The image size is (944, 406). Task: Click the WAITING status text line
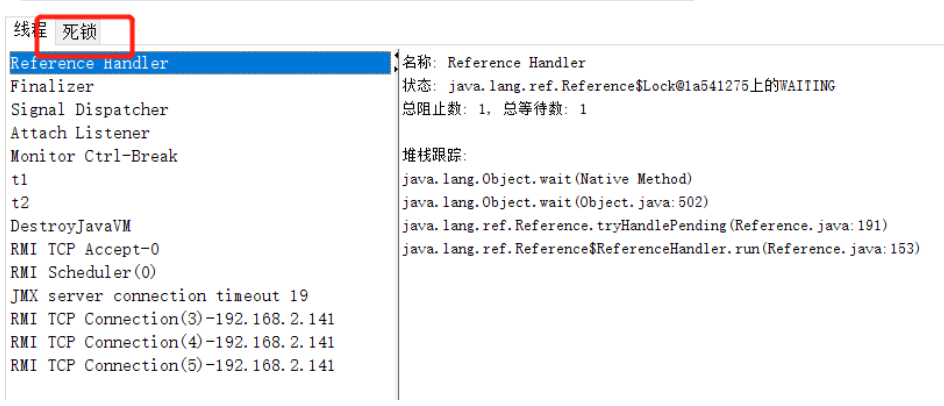[x=619, y=86]
